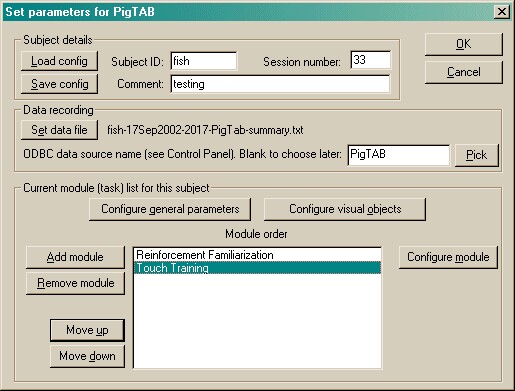Select Touch Training in module list
This screenshot has width=515, height=391.
[x=257, y=268]
